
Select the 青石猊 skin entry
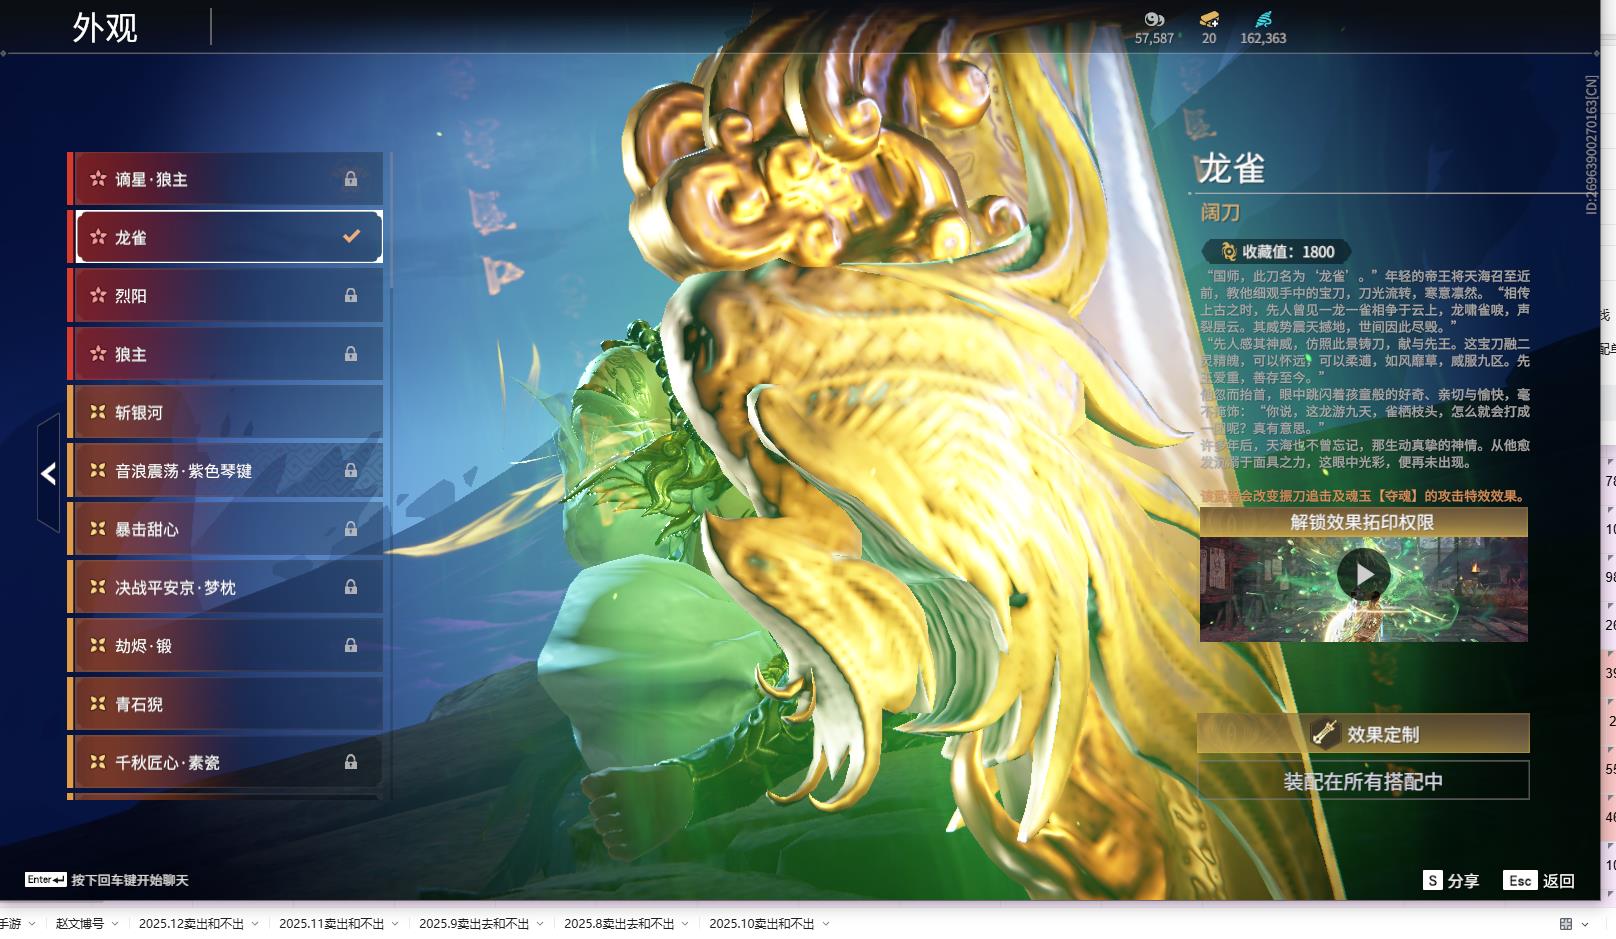pyautogui.click(x=226, y=704)
